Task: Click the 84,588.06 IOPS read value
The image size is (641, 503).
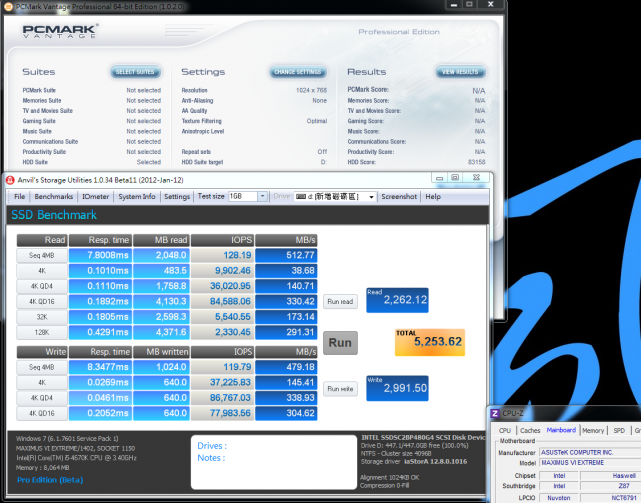Action: (222, 302)
